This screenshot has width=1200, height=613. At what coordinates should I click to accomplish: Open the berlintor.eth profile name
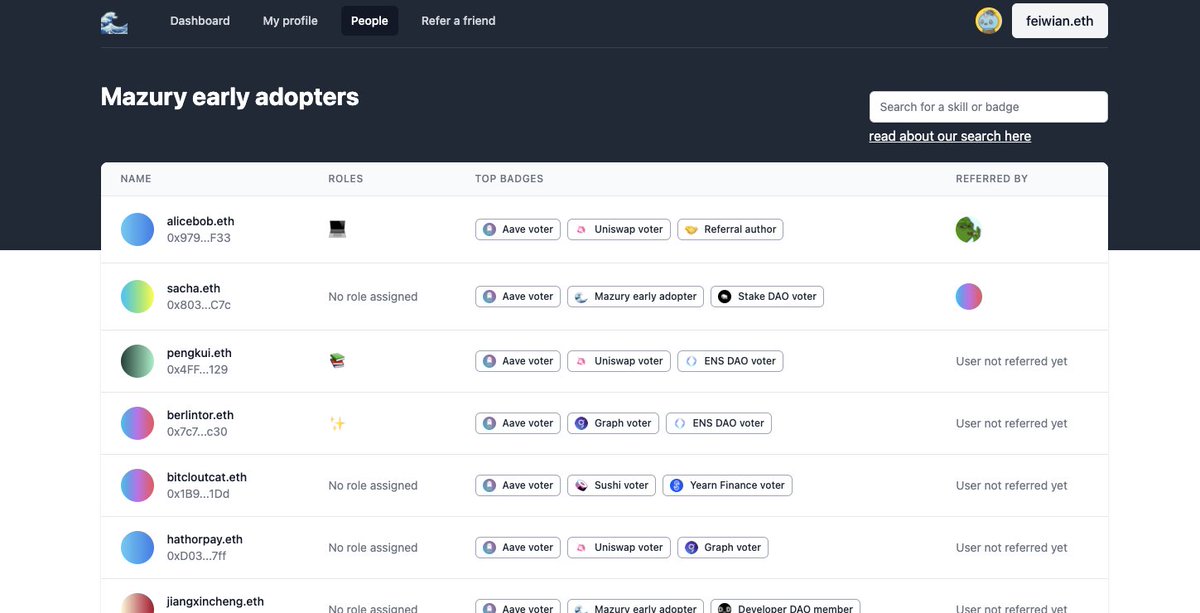click(x=200, y=415)
